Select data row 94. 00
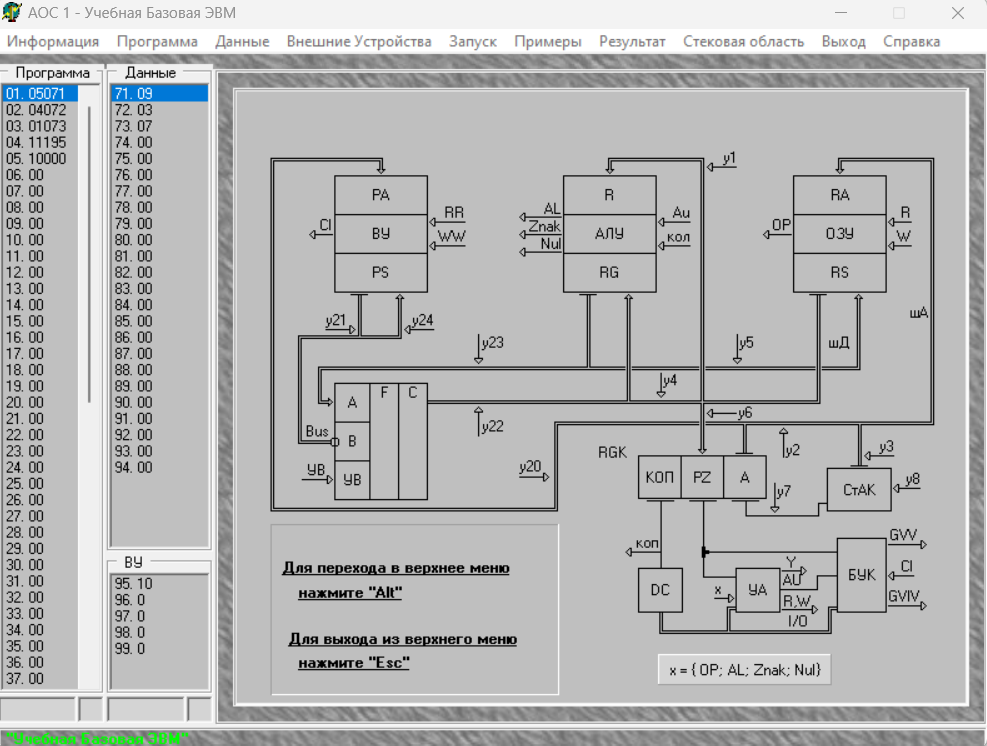987x746 pixels. tap(160, 468)
